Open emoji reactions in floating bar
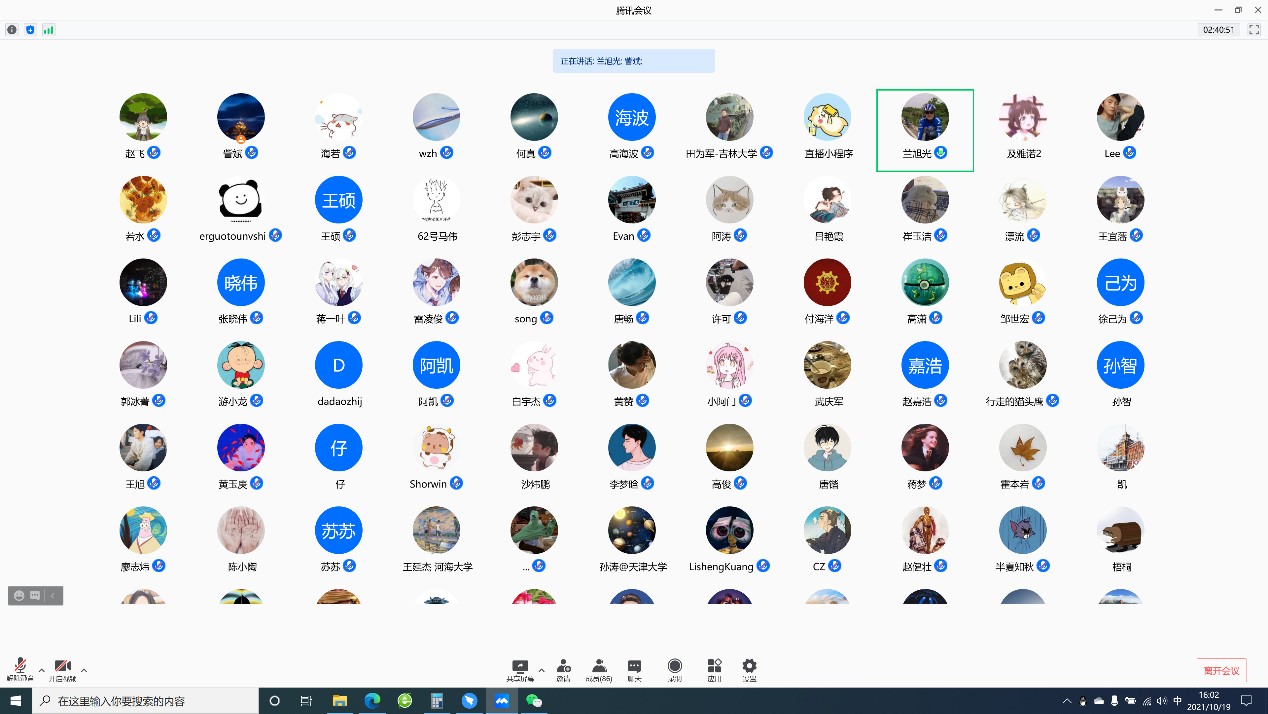This screenshot has width=1268, height=714. [x=18, y=596]
